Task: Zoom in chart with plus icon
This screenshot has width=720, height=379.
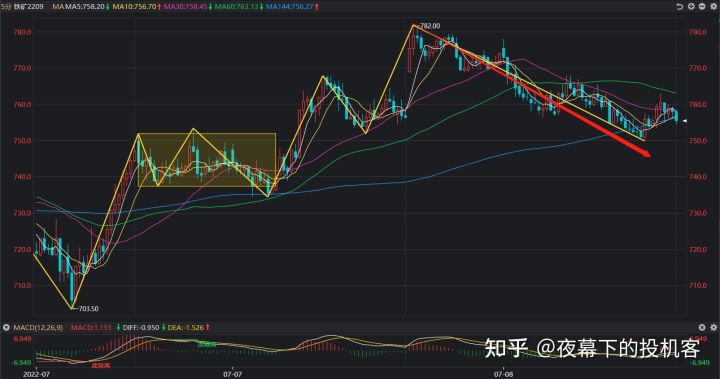Action: tap(691, 6)
